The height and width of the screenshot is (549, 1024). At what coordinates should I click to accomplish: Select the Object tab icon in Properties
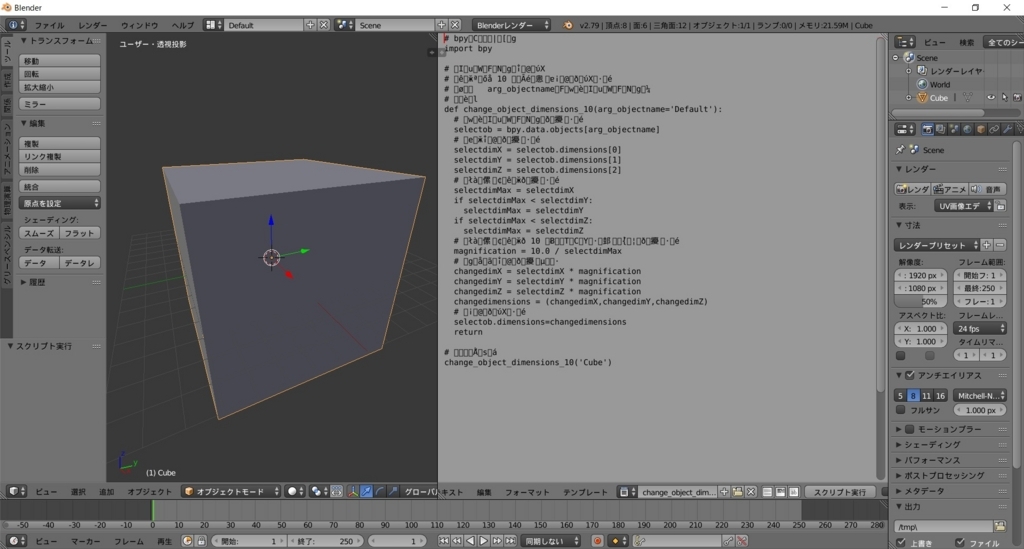click(980, 129)
